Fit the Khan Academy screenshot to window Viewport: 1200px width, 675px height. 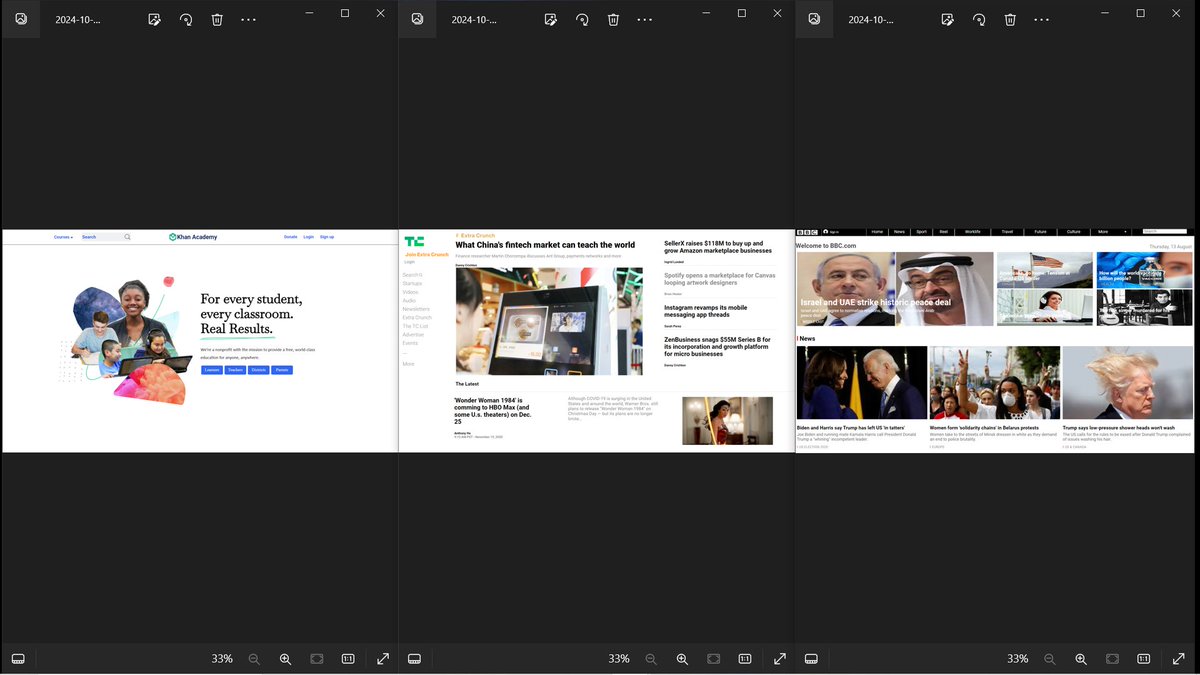pyautogui.click(x=317, y=659)
